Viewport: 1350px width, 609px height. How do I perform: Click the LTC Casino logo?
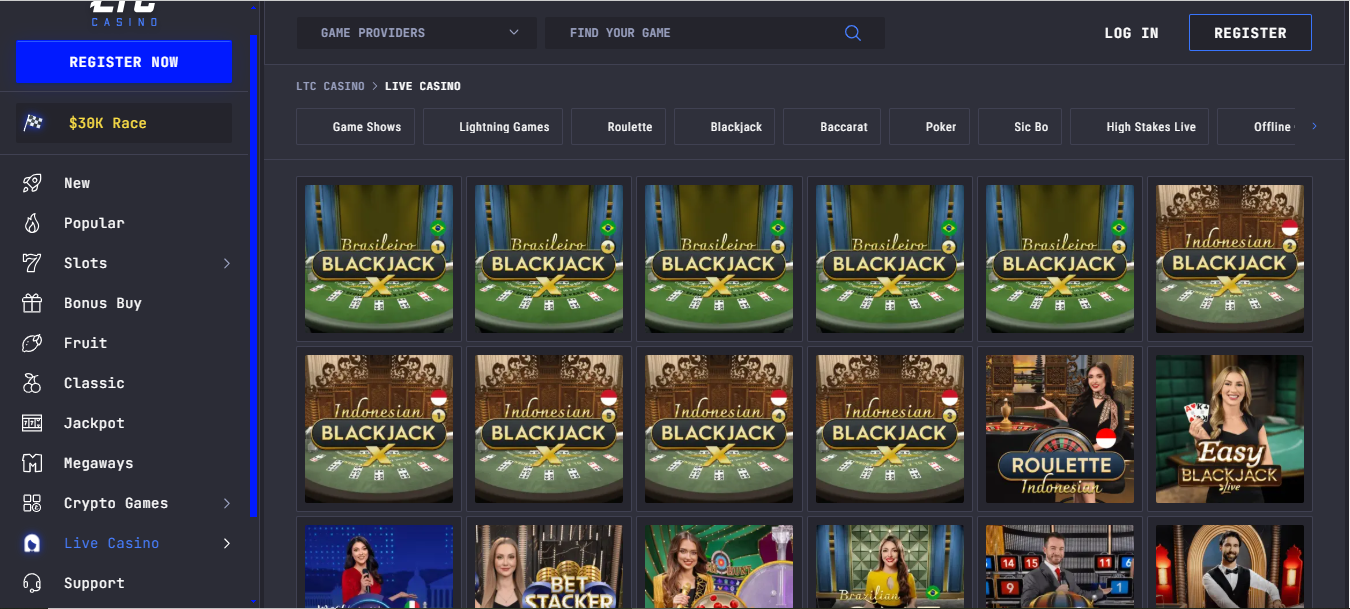(x=124, y=13)
